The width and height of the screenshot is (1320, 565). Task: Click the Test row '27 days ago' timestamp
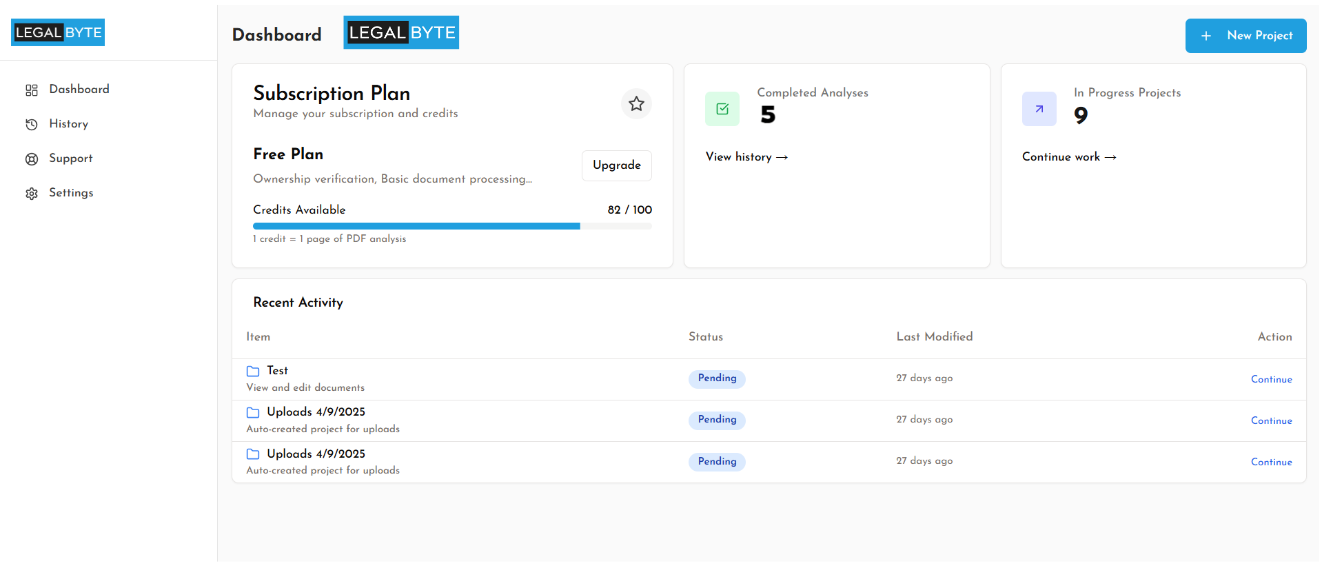pyautogui.click(x=924, y=379)
